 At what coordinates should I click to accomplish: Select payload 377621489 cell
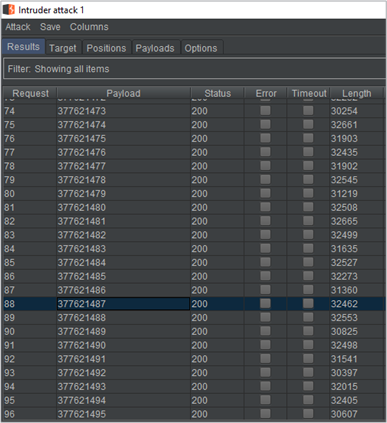[x=123, y=331]
